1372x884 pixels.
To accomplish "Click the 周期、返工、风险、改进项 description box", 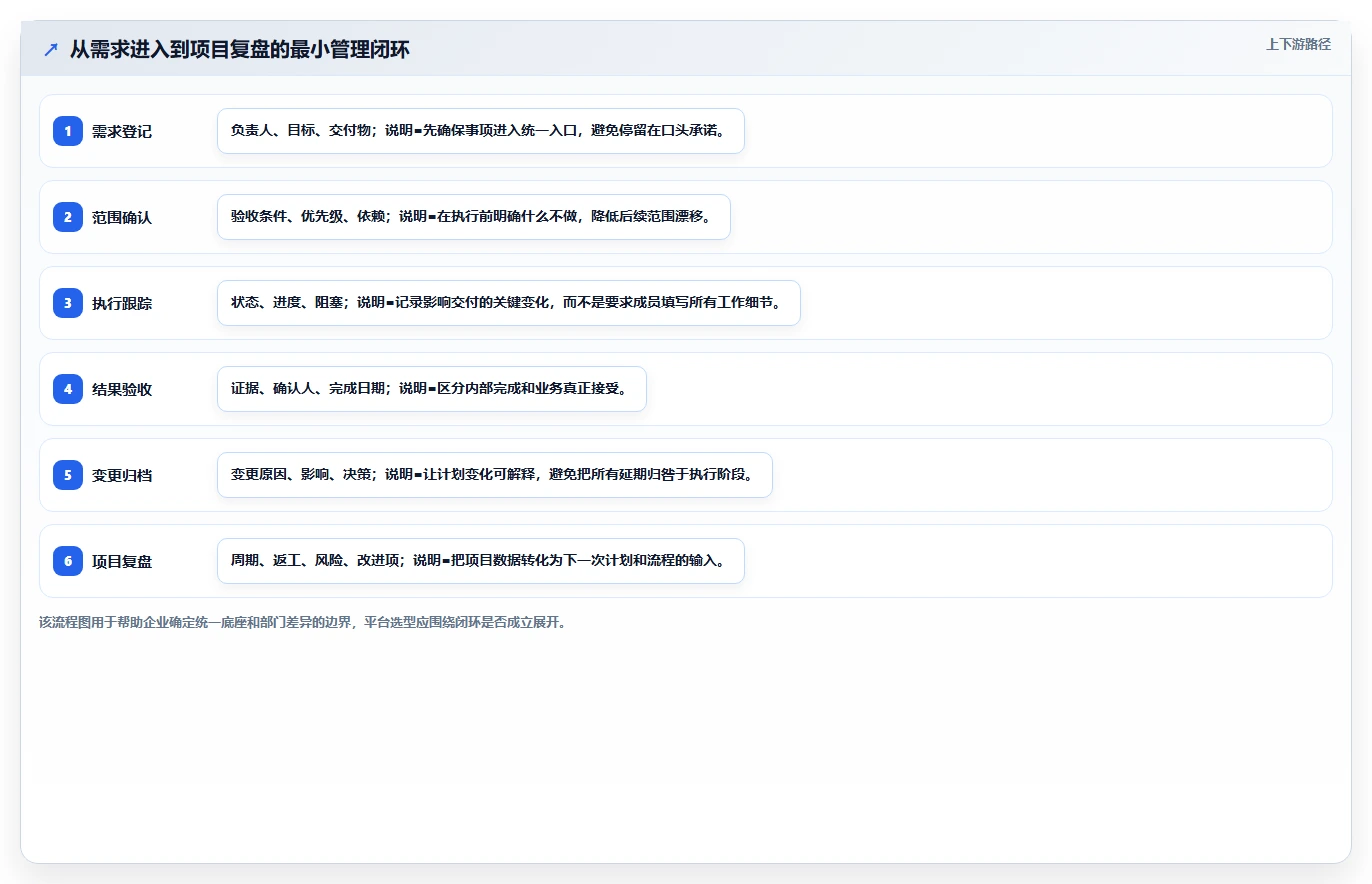I will [x=481, y=561].
